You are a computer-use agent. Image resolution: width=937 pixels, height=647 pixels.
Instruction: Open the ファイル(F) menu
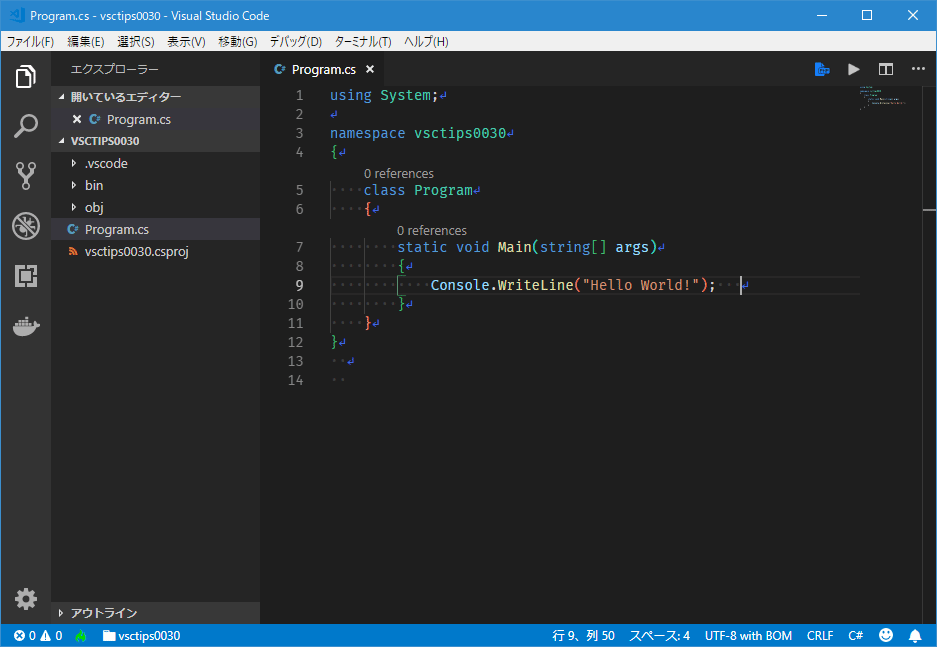(x=31, y=41)
